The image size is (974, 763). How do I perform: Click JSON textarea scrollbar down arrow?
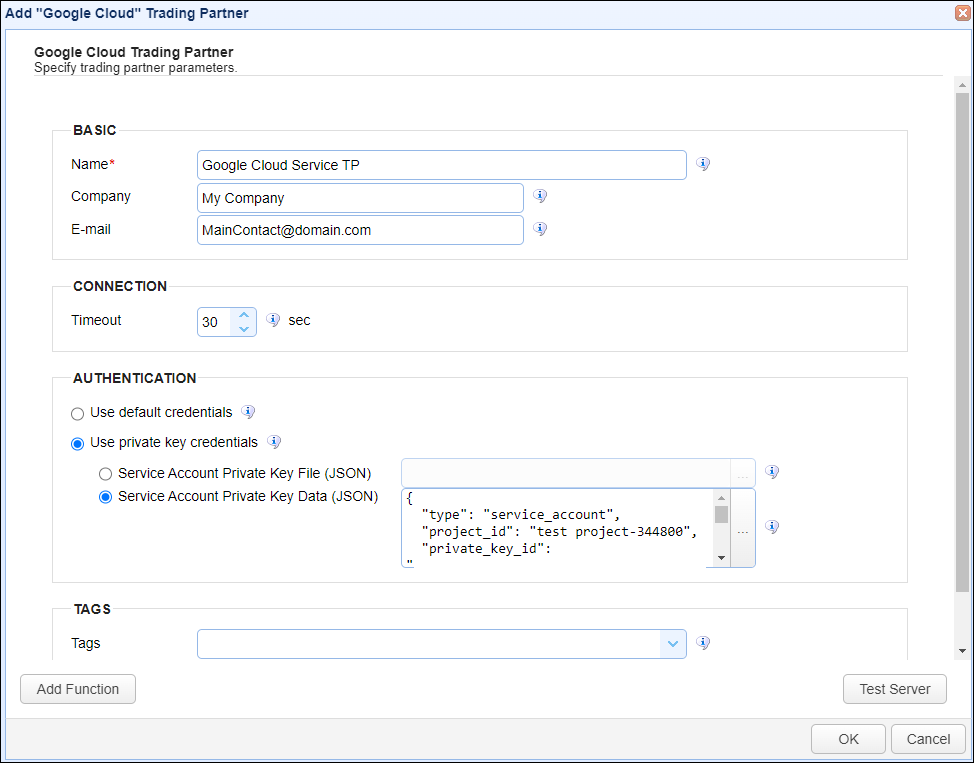[721, 558]
